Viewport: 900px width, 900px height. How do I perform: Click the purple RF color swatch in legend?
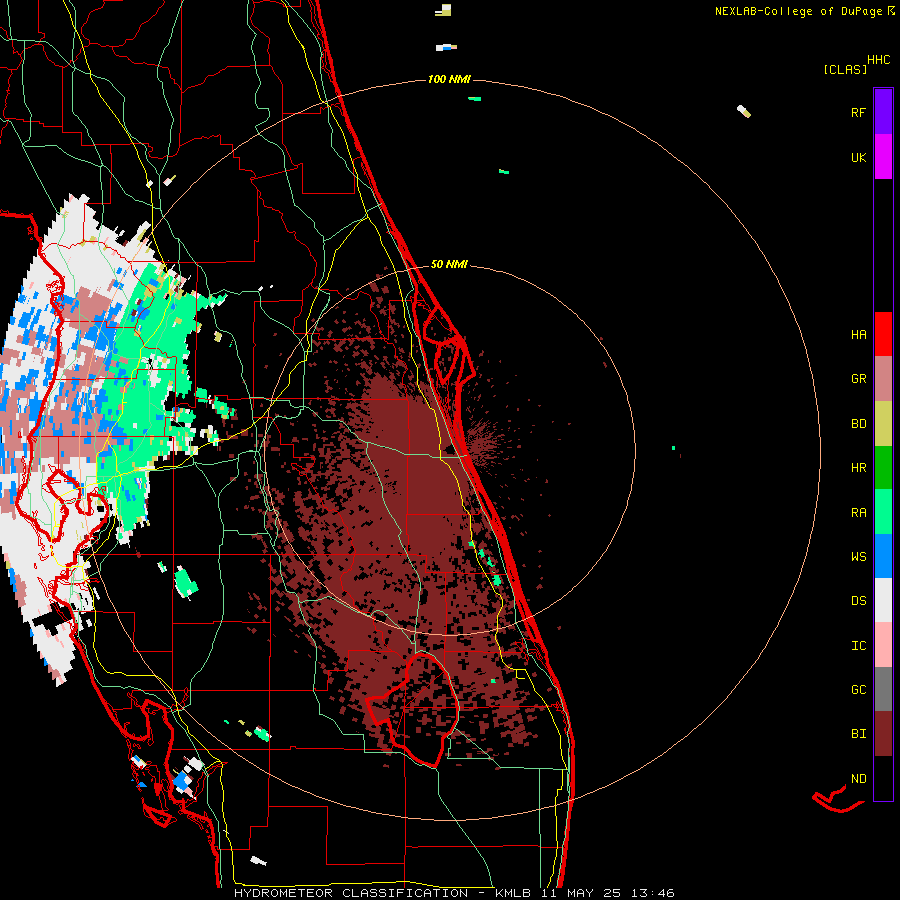click(x=883, y=112)
